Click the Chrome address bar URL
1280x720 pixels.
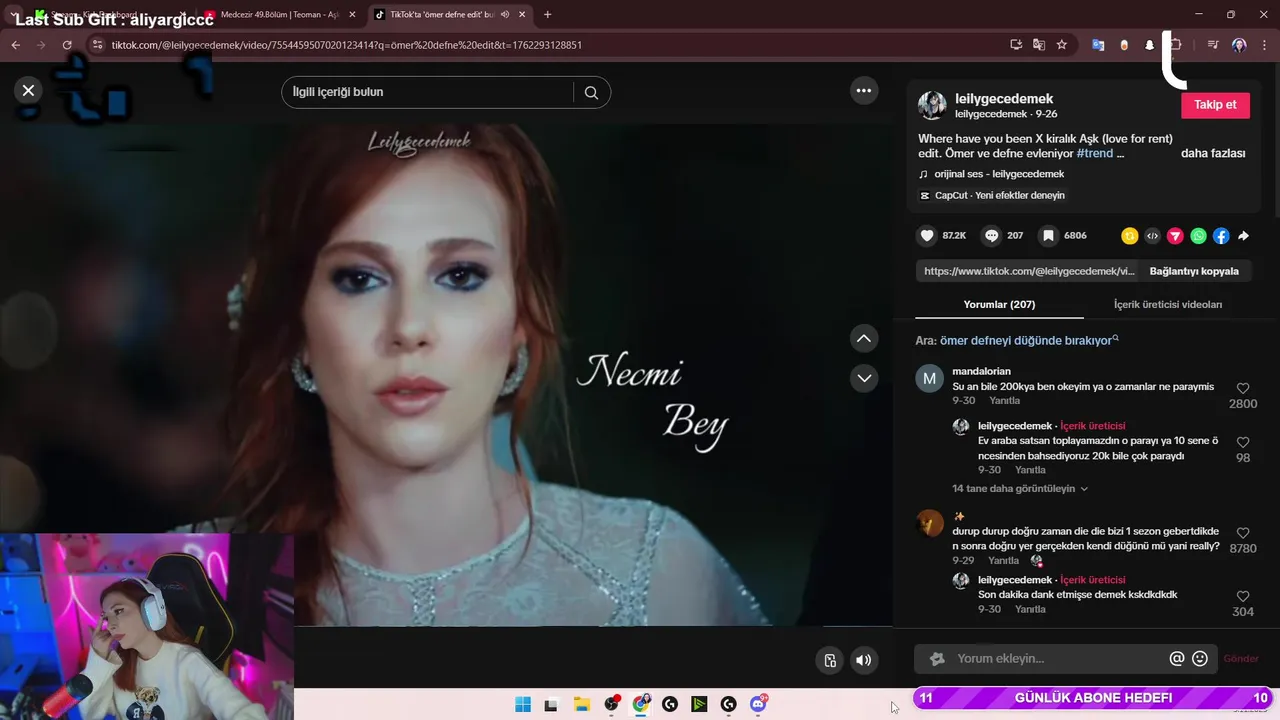pos(346,45)
